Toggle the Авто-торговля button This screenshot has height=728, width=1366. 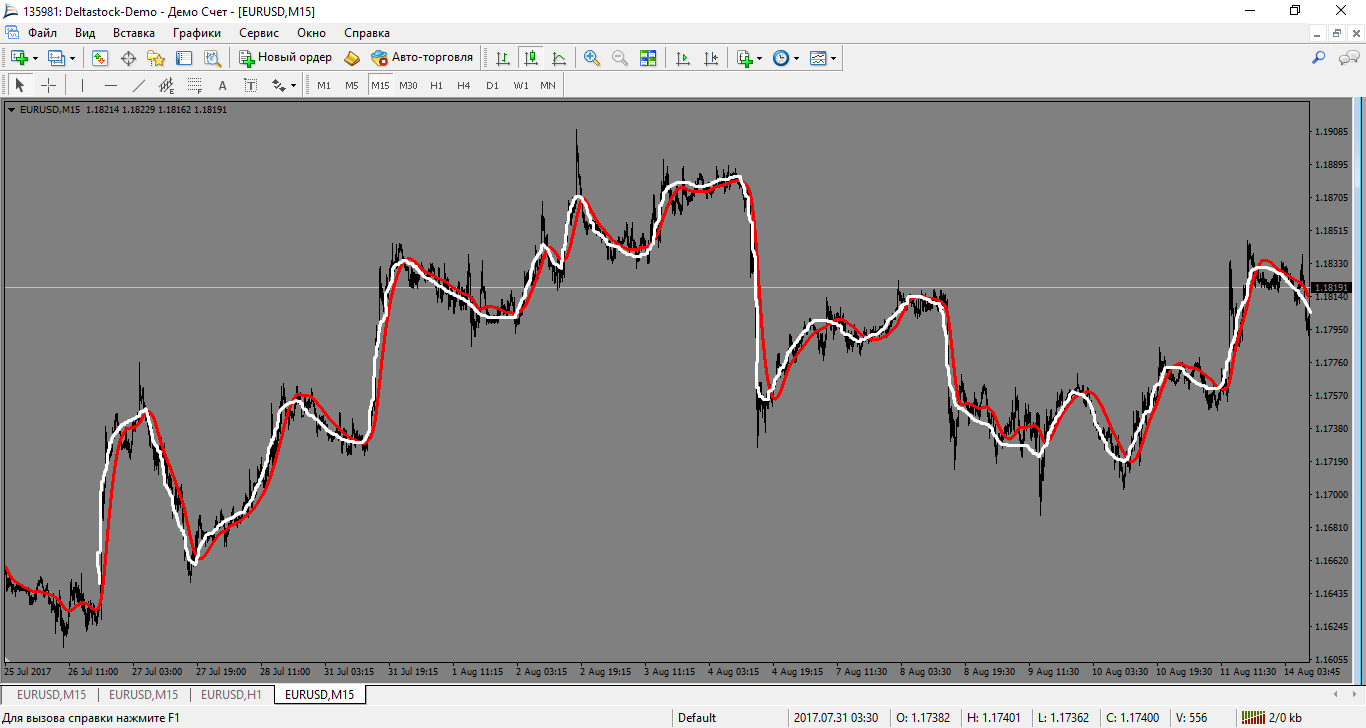[422, 58]
